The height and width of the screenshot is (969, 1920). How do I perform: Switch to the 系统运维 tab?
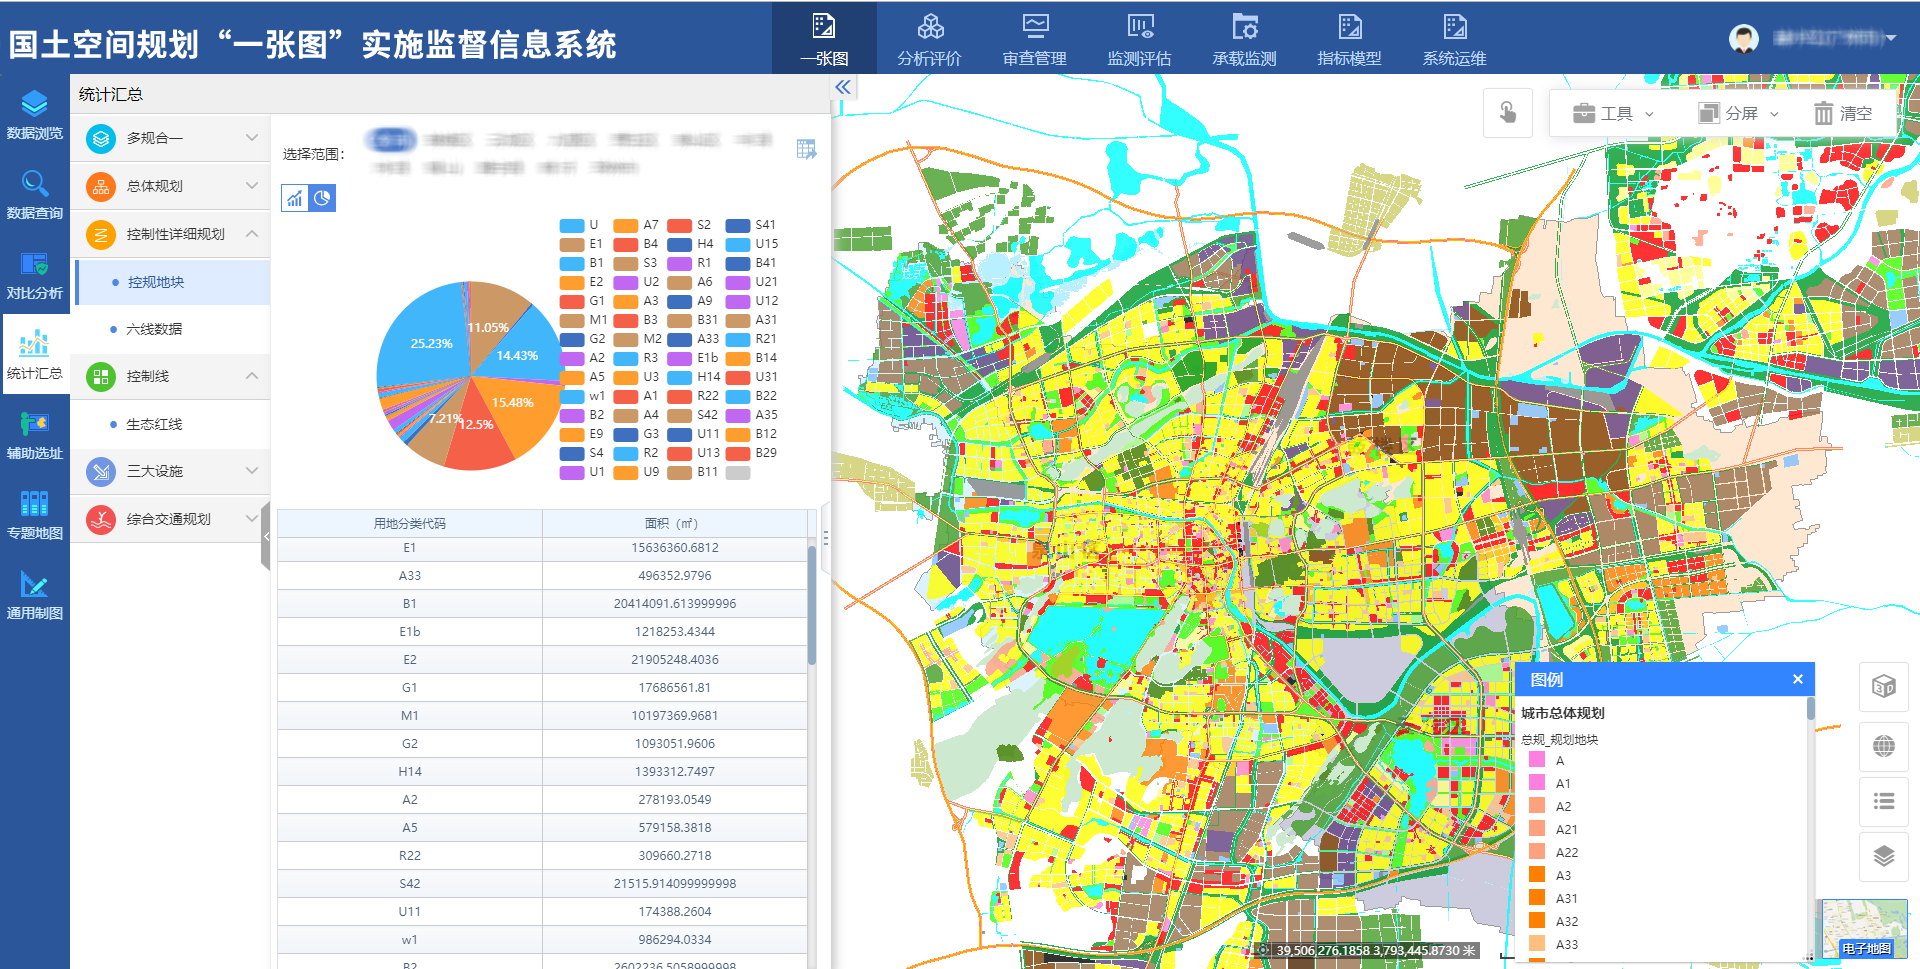pos(1454,38)
